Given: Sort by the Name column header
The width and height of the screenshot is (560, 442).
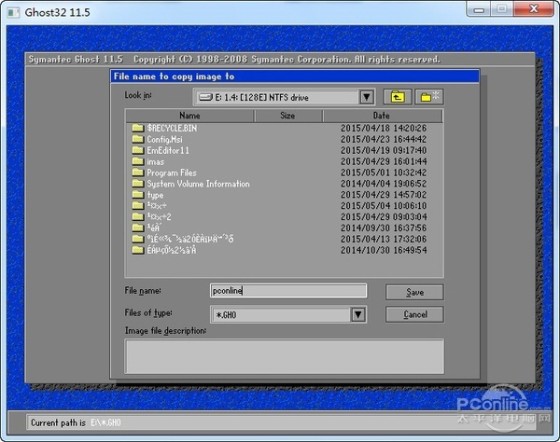Looking at the screenshot, I should coord(190,116).
